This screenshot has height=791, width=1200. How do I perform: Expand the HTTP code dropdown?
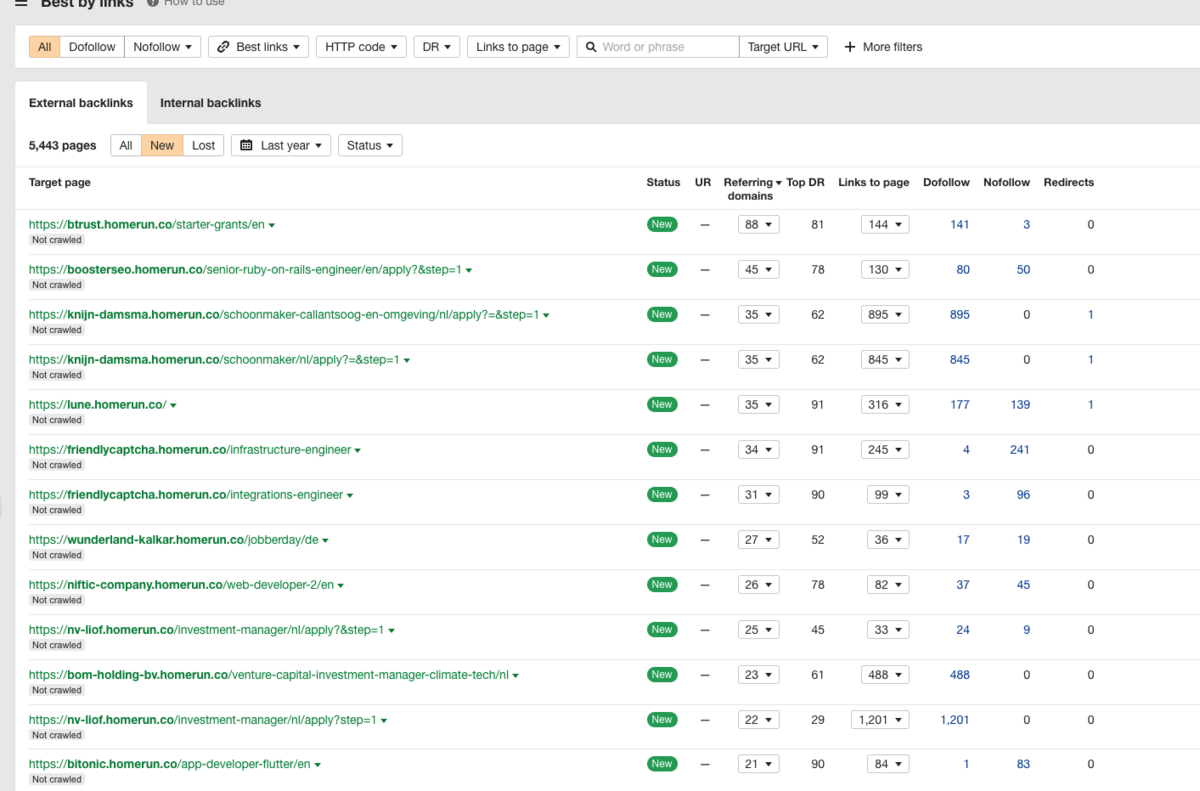click(x=361, y=47)
